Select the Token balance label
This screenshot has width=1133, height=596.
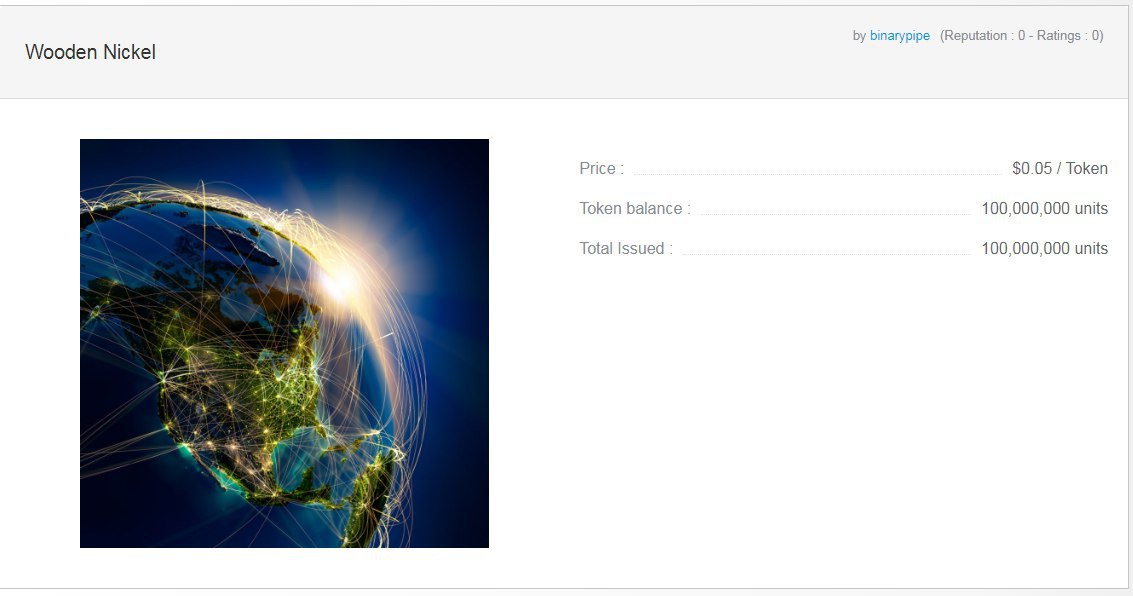click(635, 209)
